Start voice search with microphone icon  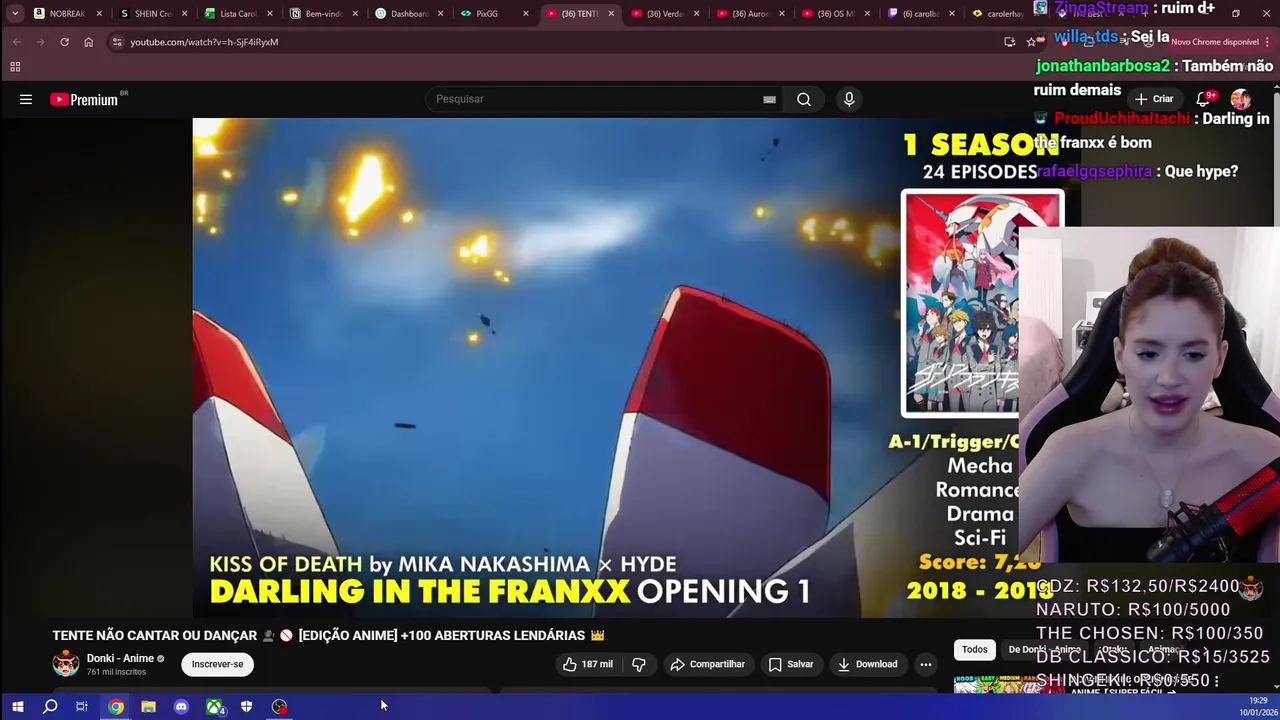849,99
